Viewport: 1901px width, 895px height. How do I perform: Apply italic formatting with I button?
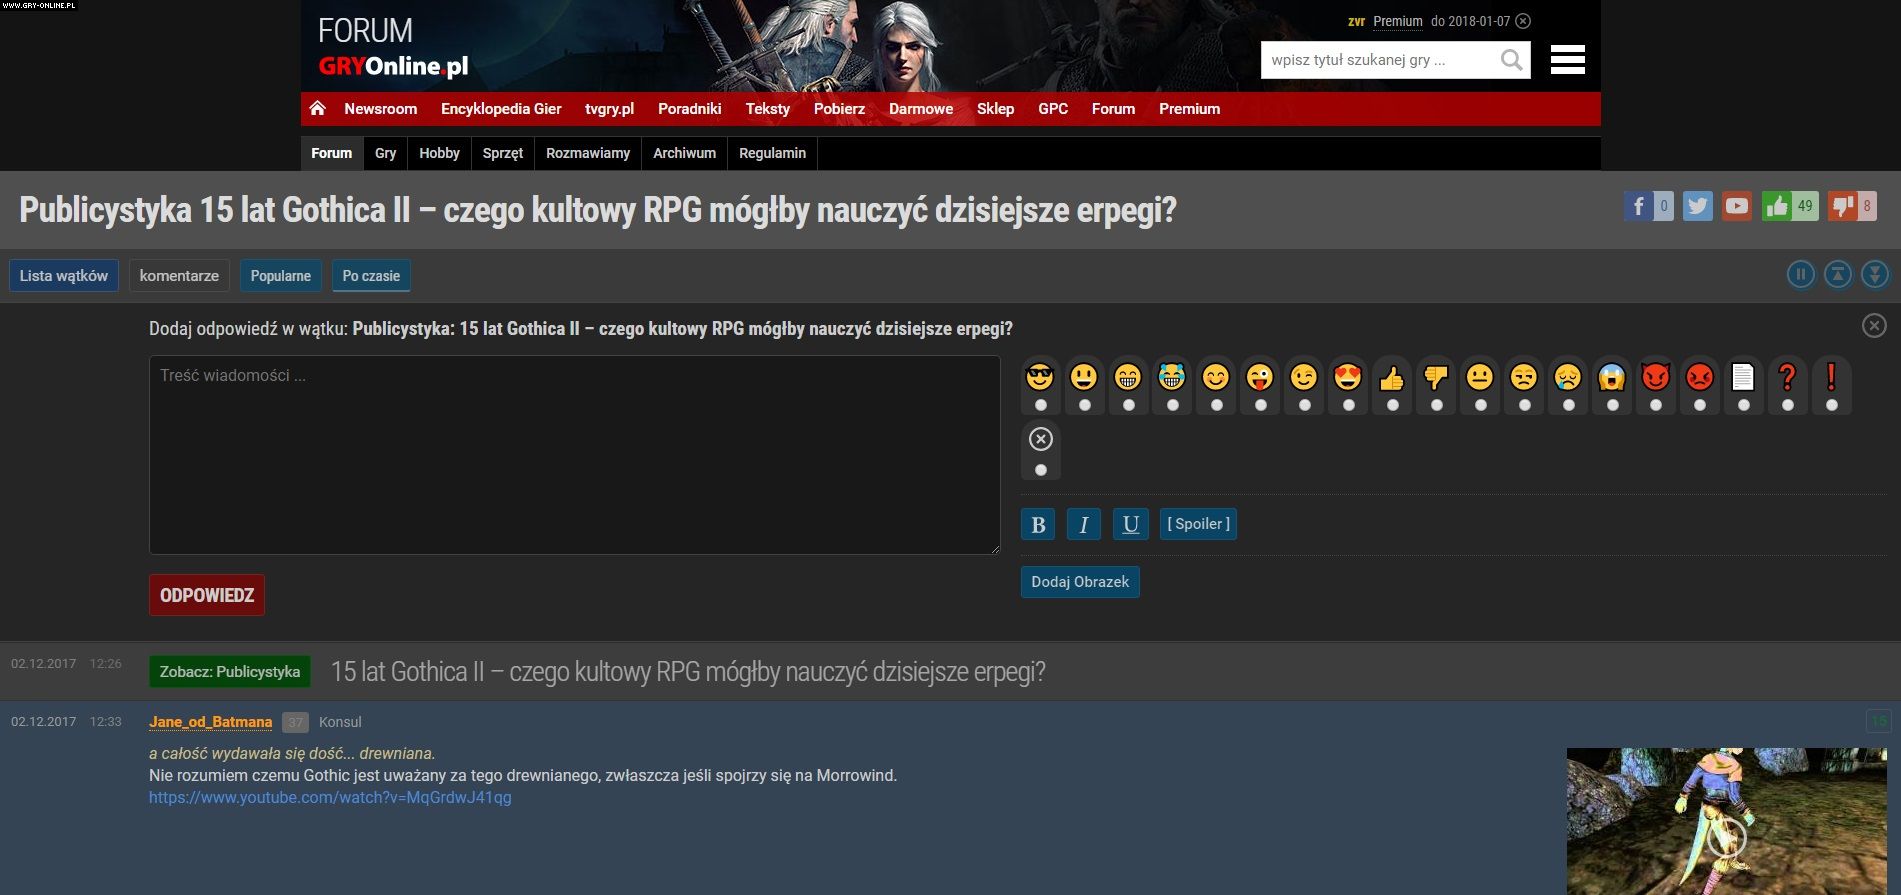point(1084,524)
